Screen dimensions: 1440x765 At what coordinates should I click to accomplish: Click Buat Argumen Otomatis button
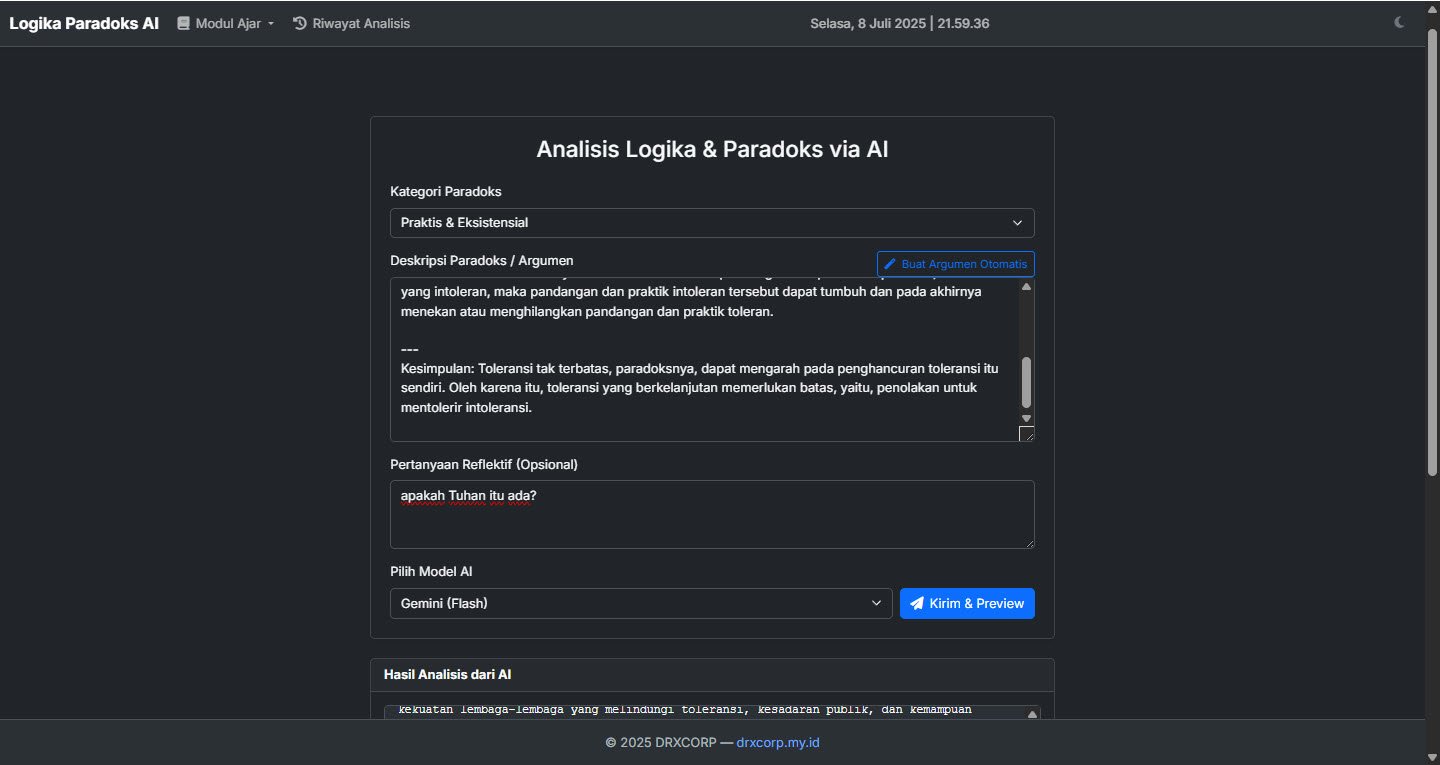956,264
